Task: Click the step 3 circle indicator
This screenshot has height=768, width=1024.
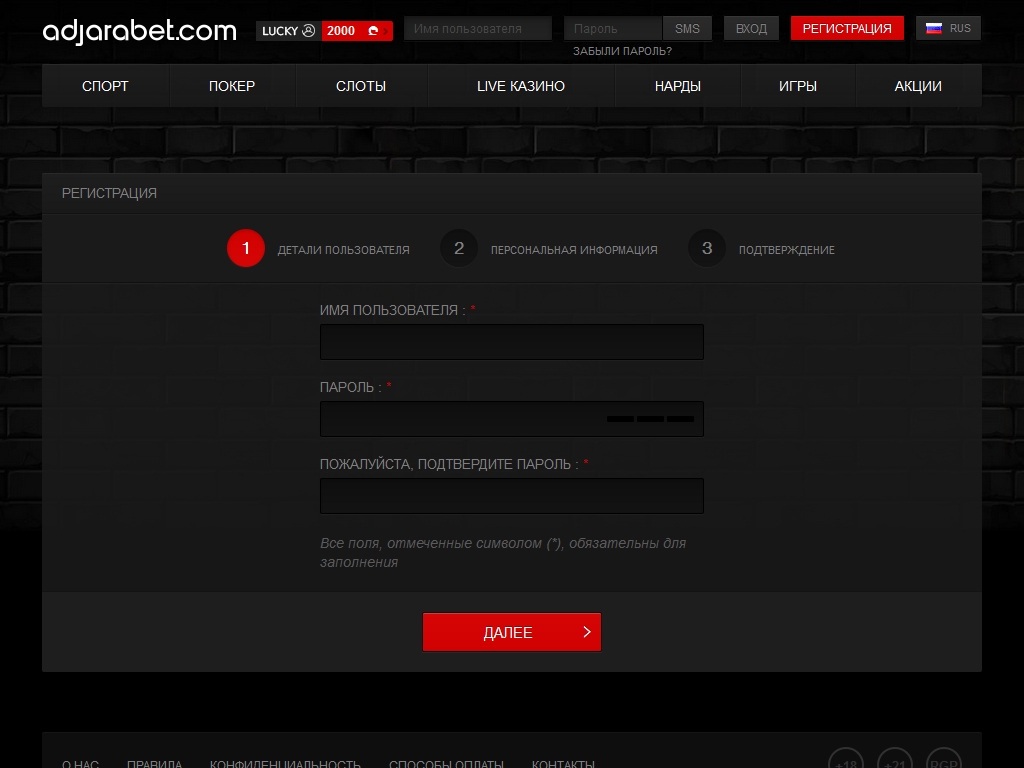Action: click(x=707, y=249)
